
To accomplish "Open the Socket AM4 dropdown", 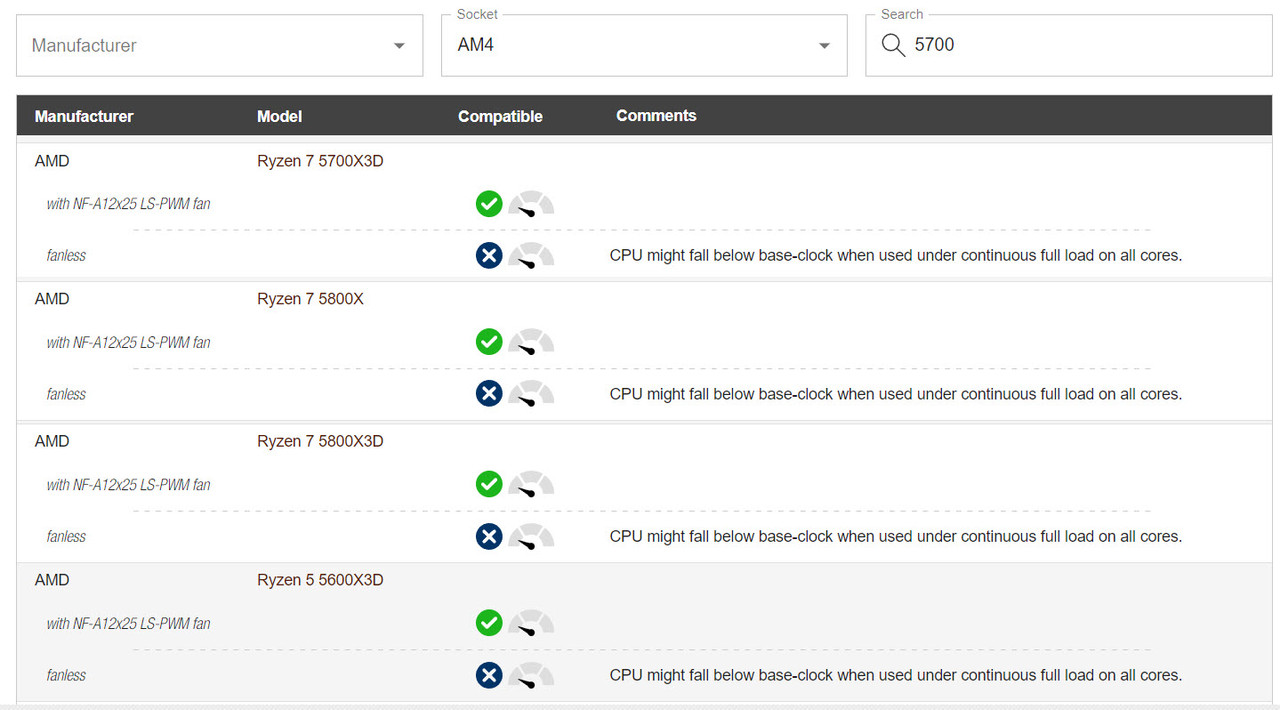I will point(644,45).
